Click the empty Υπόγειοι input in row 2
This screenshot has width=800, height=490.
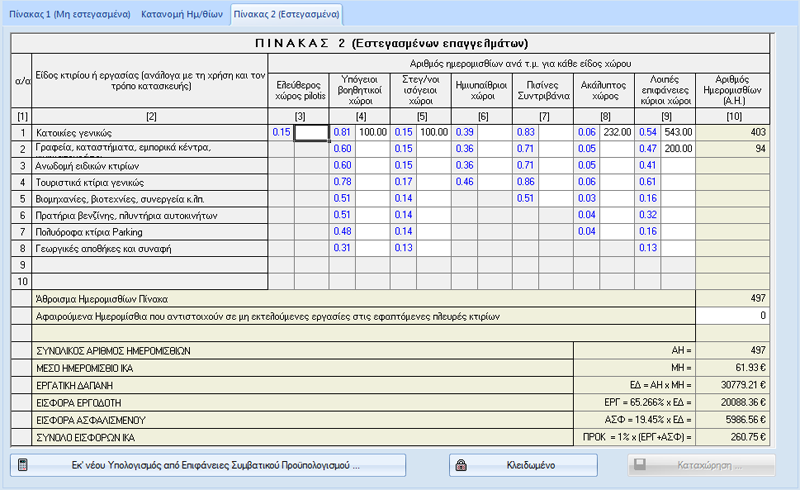click(x=372, y=149)
